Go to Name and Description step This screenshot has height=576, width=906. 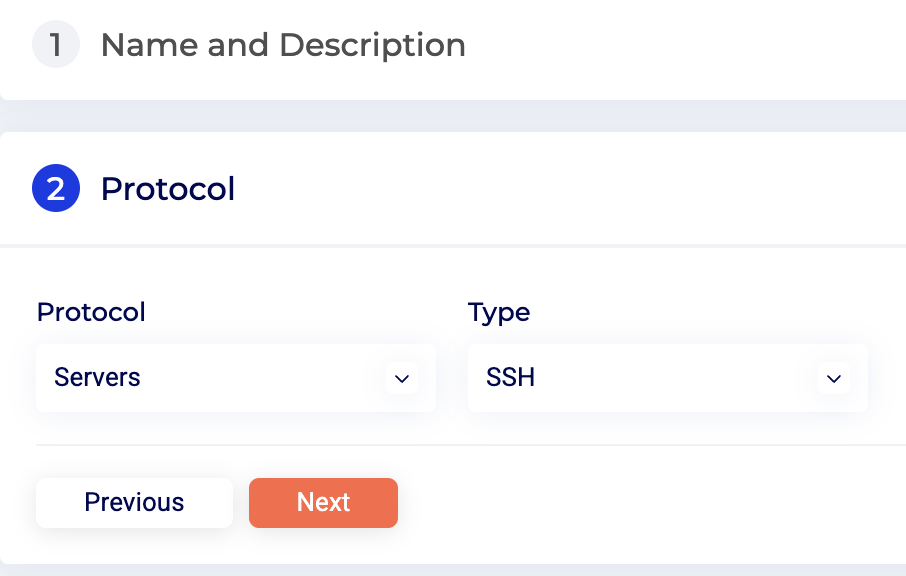283,45
